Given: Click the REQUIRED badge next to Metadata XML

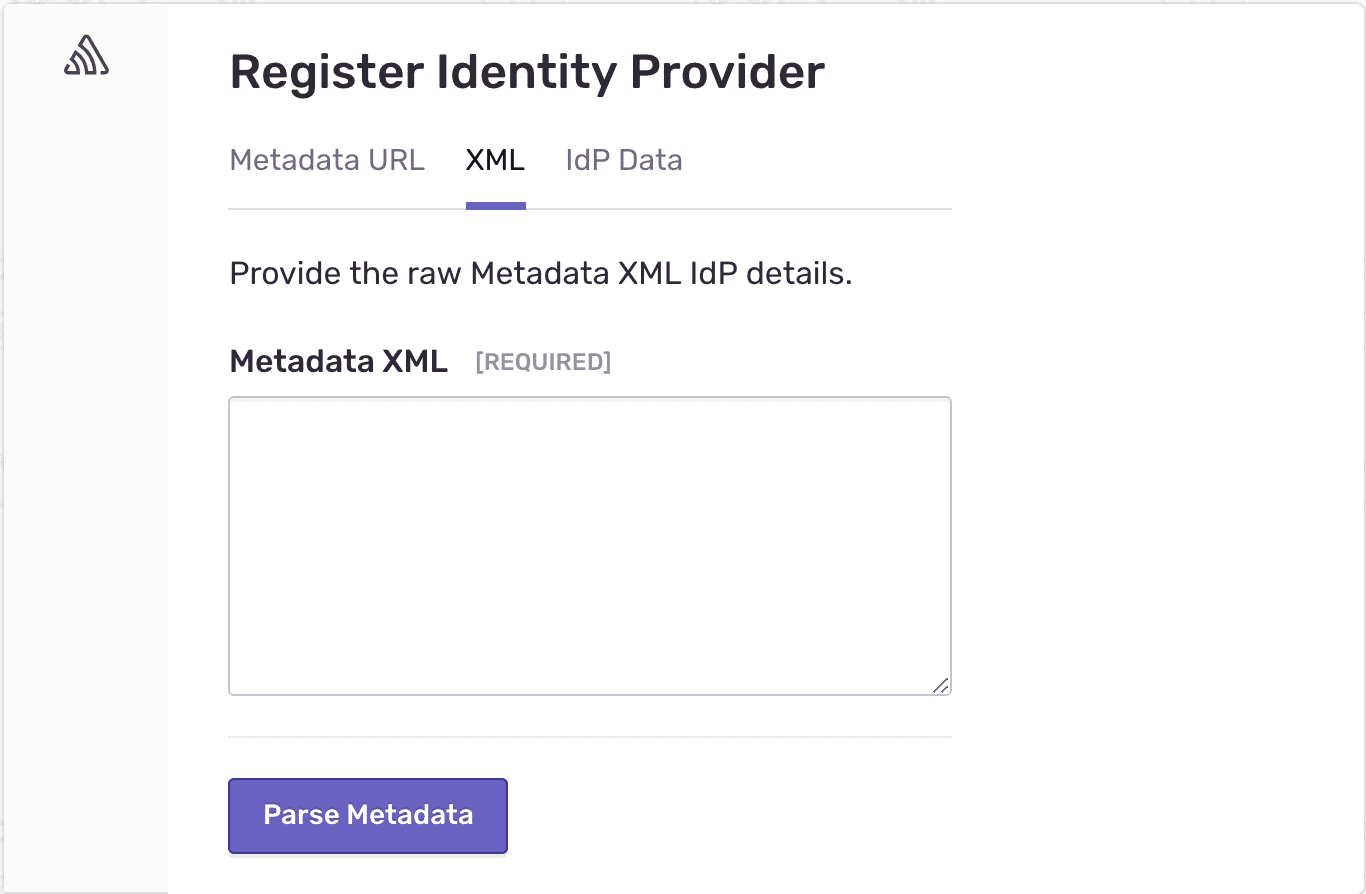Looking at the screenshot, I should tap(543, 362).
